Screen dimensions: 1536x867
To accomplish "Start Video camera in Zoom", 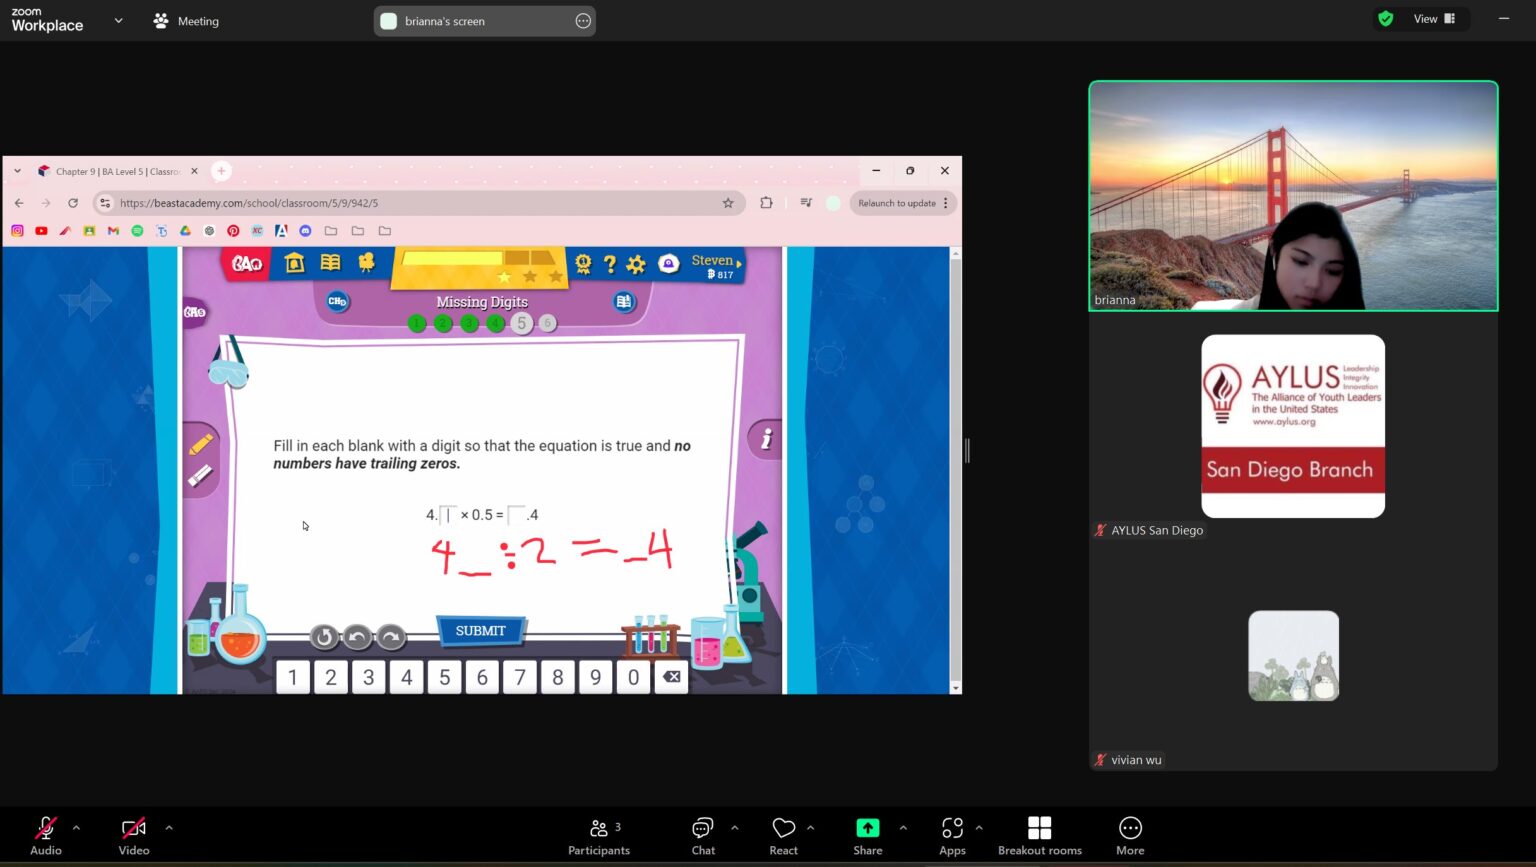I will 134,836.
